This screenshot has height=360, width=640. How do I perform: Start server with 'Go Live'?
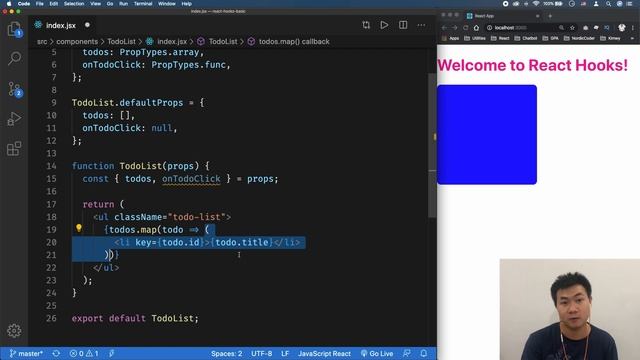[x=377, y=353]
